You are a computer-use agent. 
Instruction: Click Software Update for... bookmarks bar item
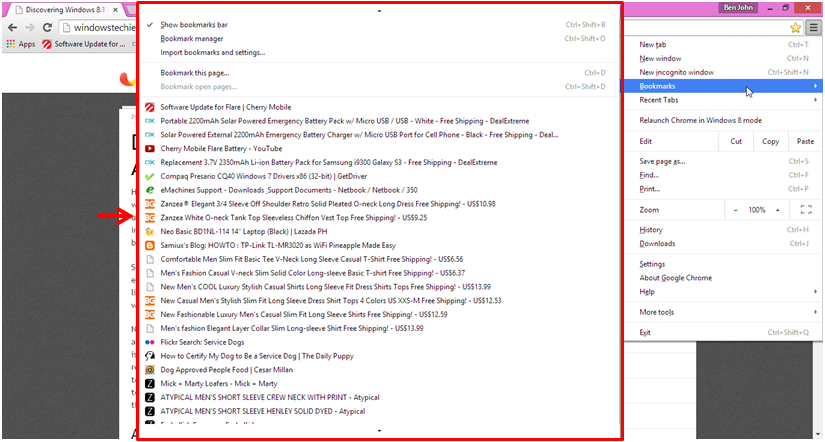pyautogui.click(x=84, y=44)
